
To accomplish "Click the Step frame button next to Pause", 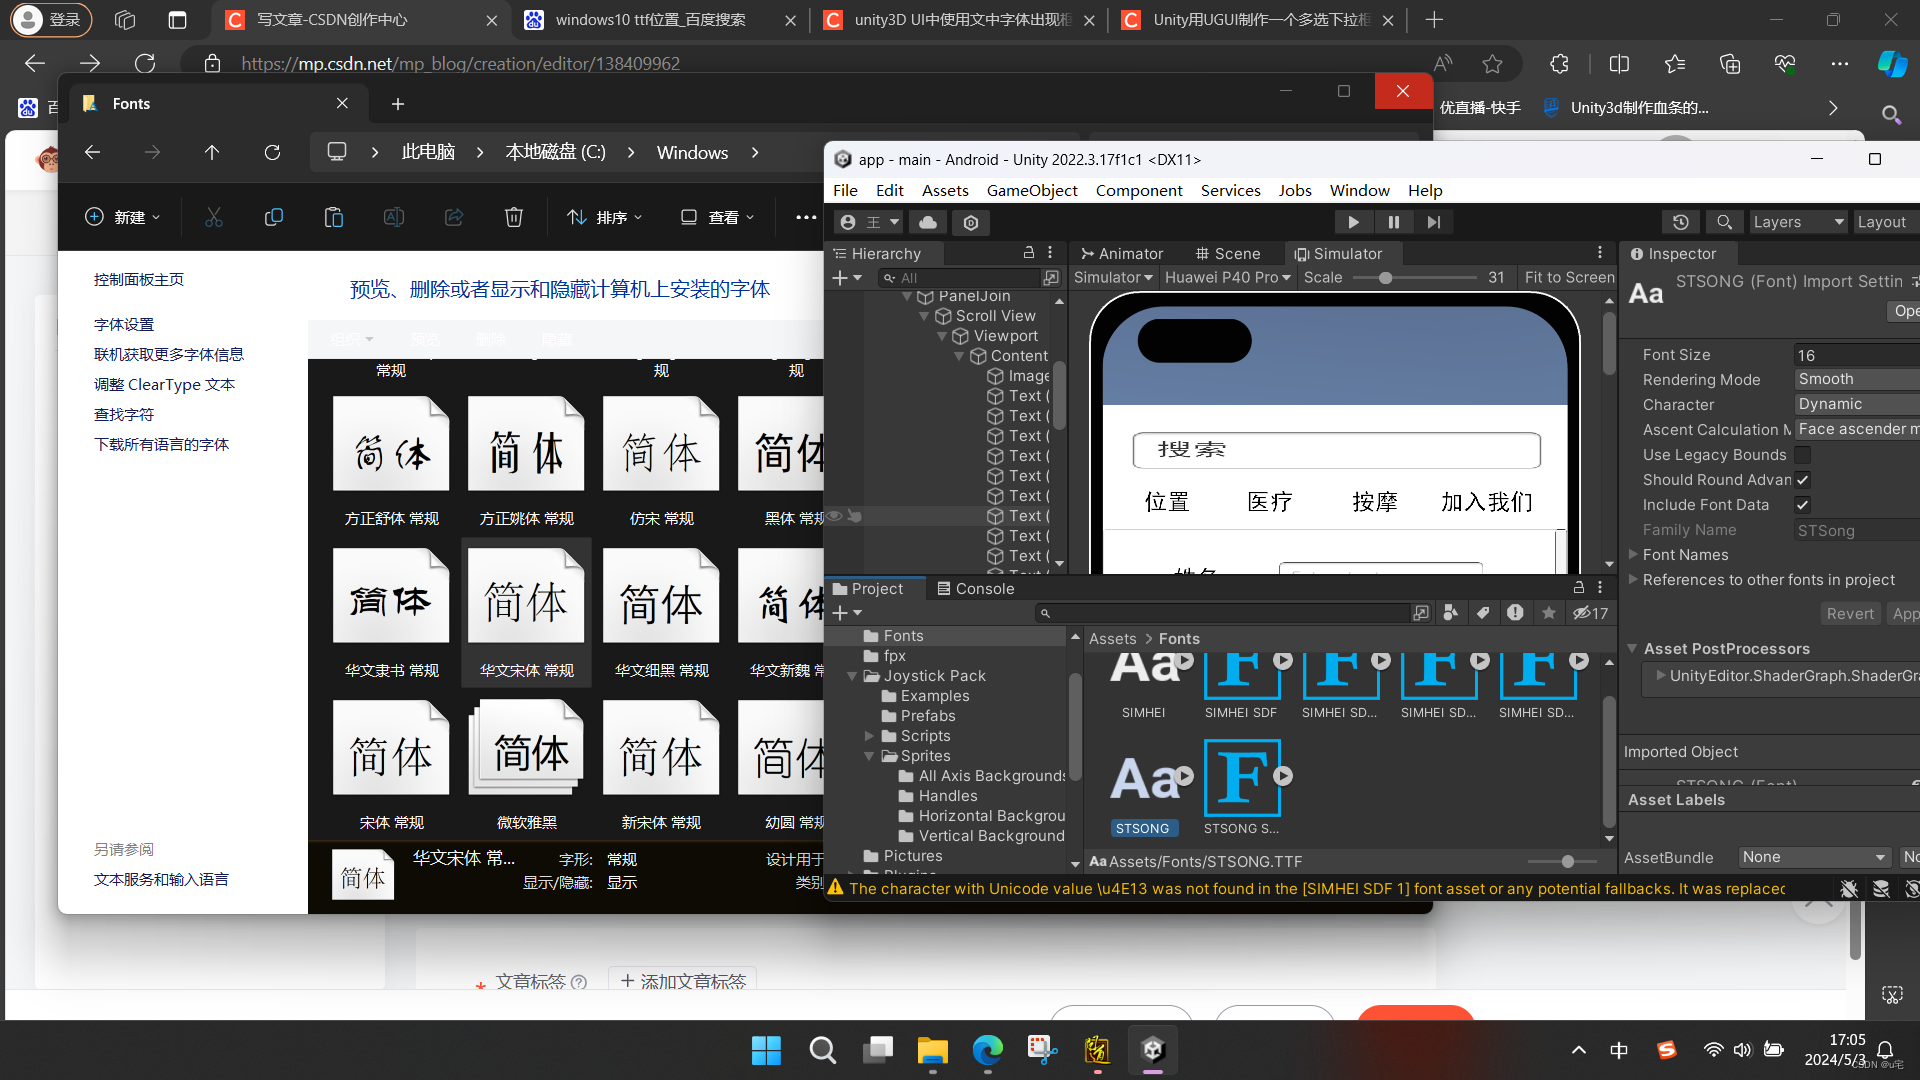I will point(1434,221).
